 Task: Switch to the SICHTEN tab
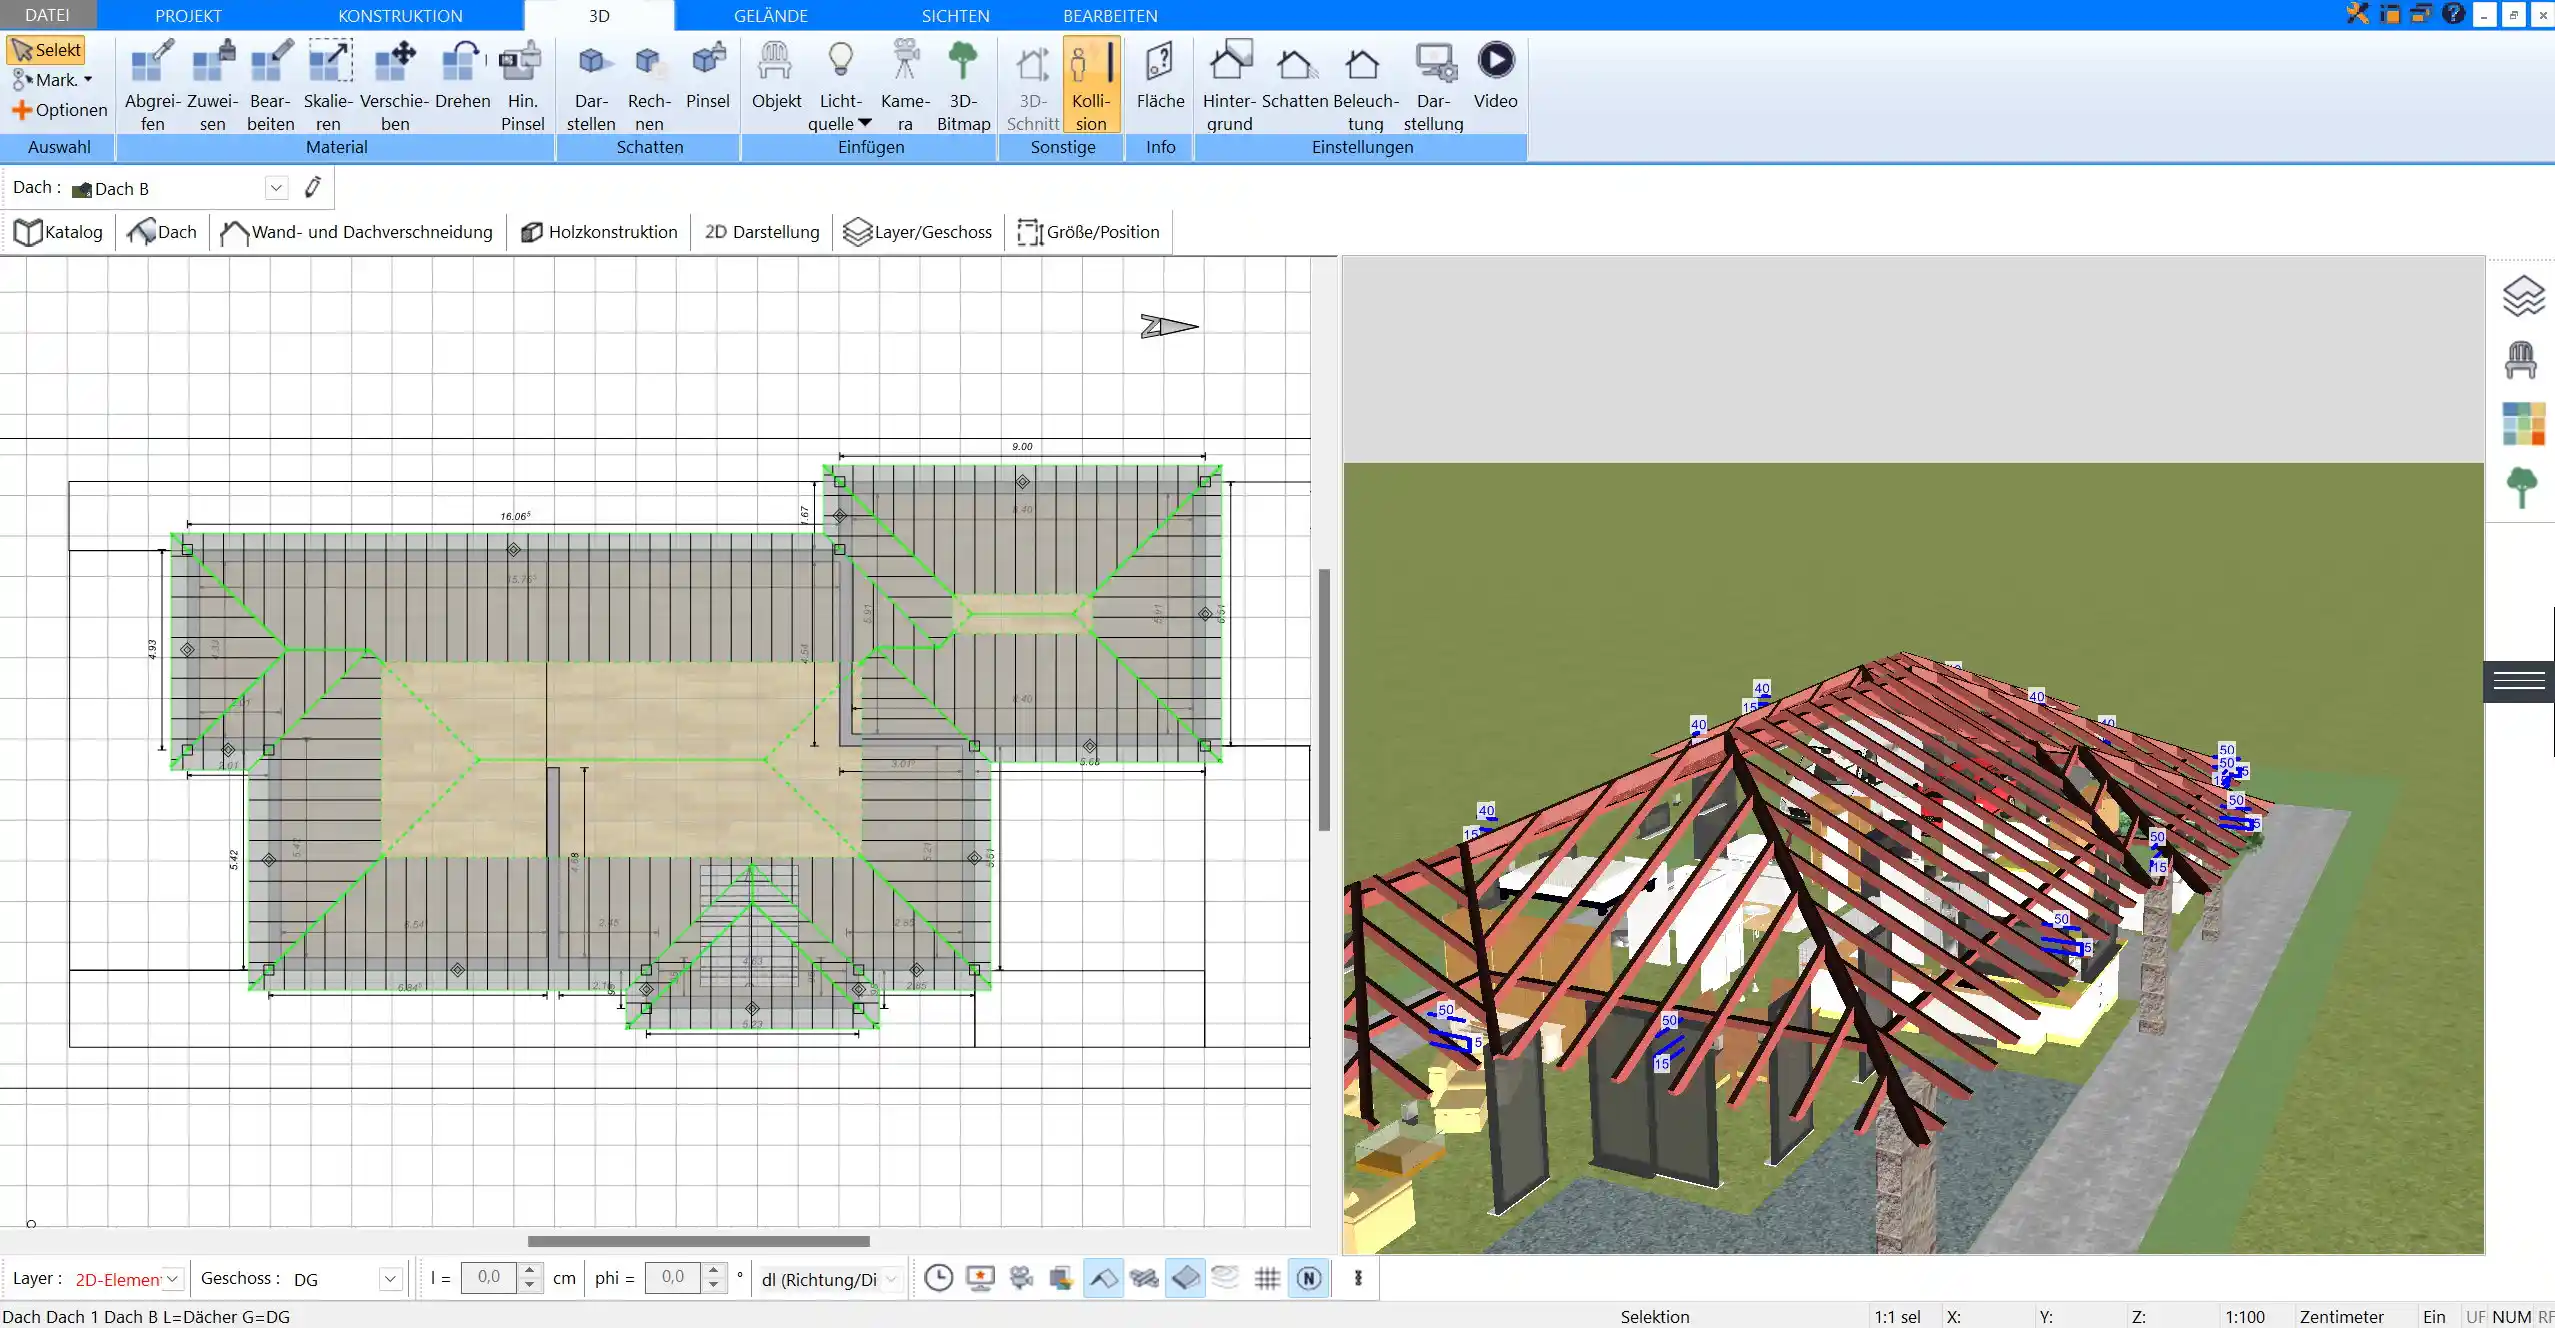point(955,15)
